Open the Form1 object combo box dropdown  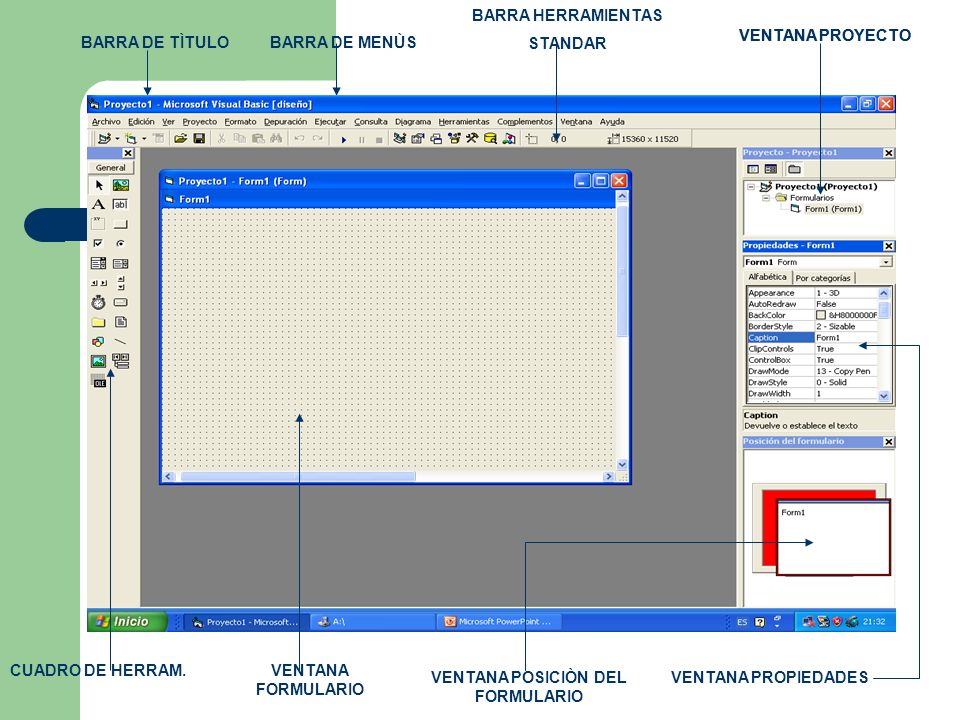click(x=885, y=262)
